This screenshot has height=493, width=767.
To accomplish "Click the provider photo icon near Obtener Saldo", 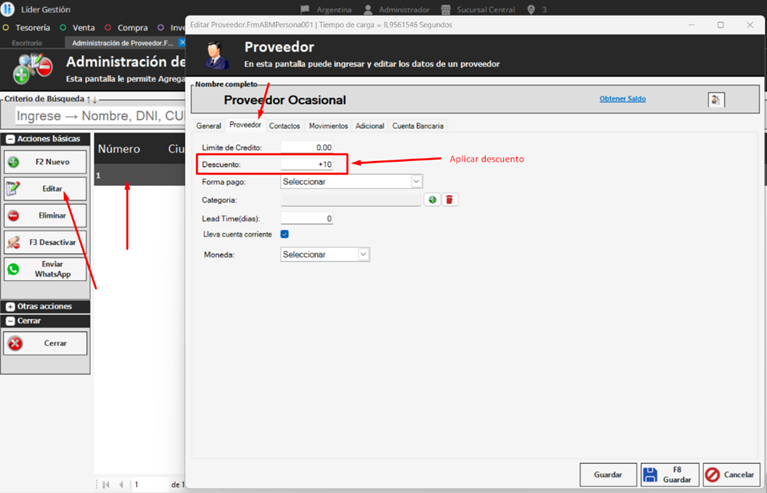I will 716,100.
